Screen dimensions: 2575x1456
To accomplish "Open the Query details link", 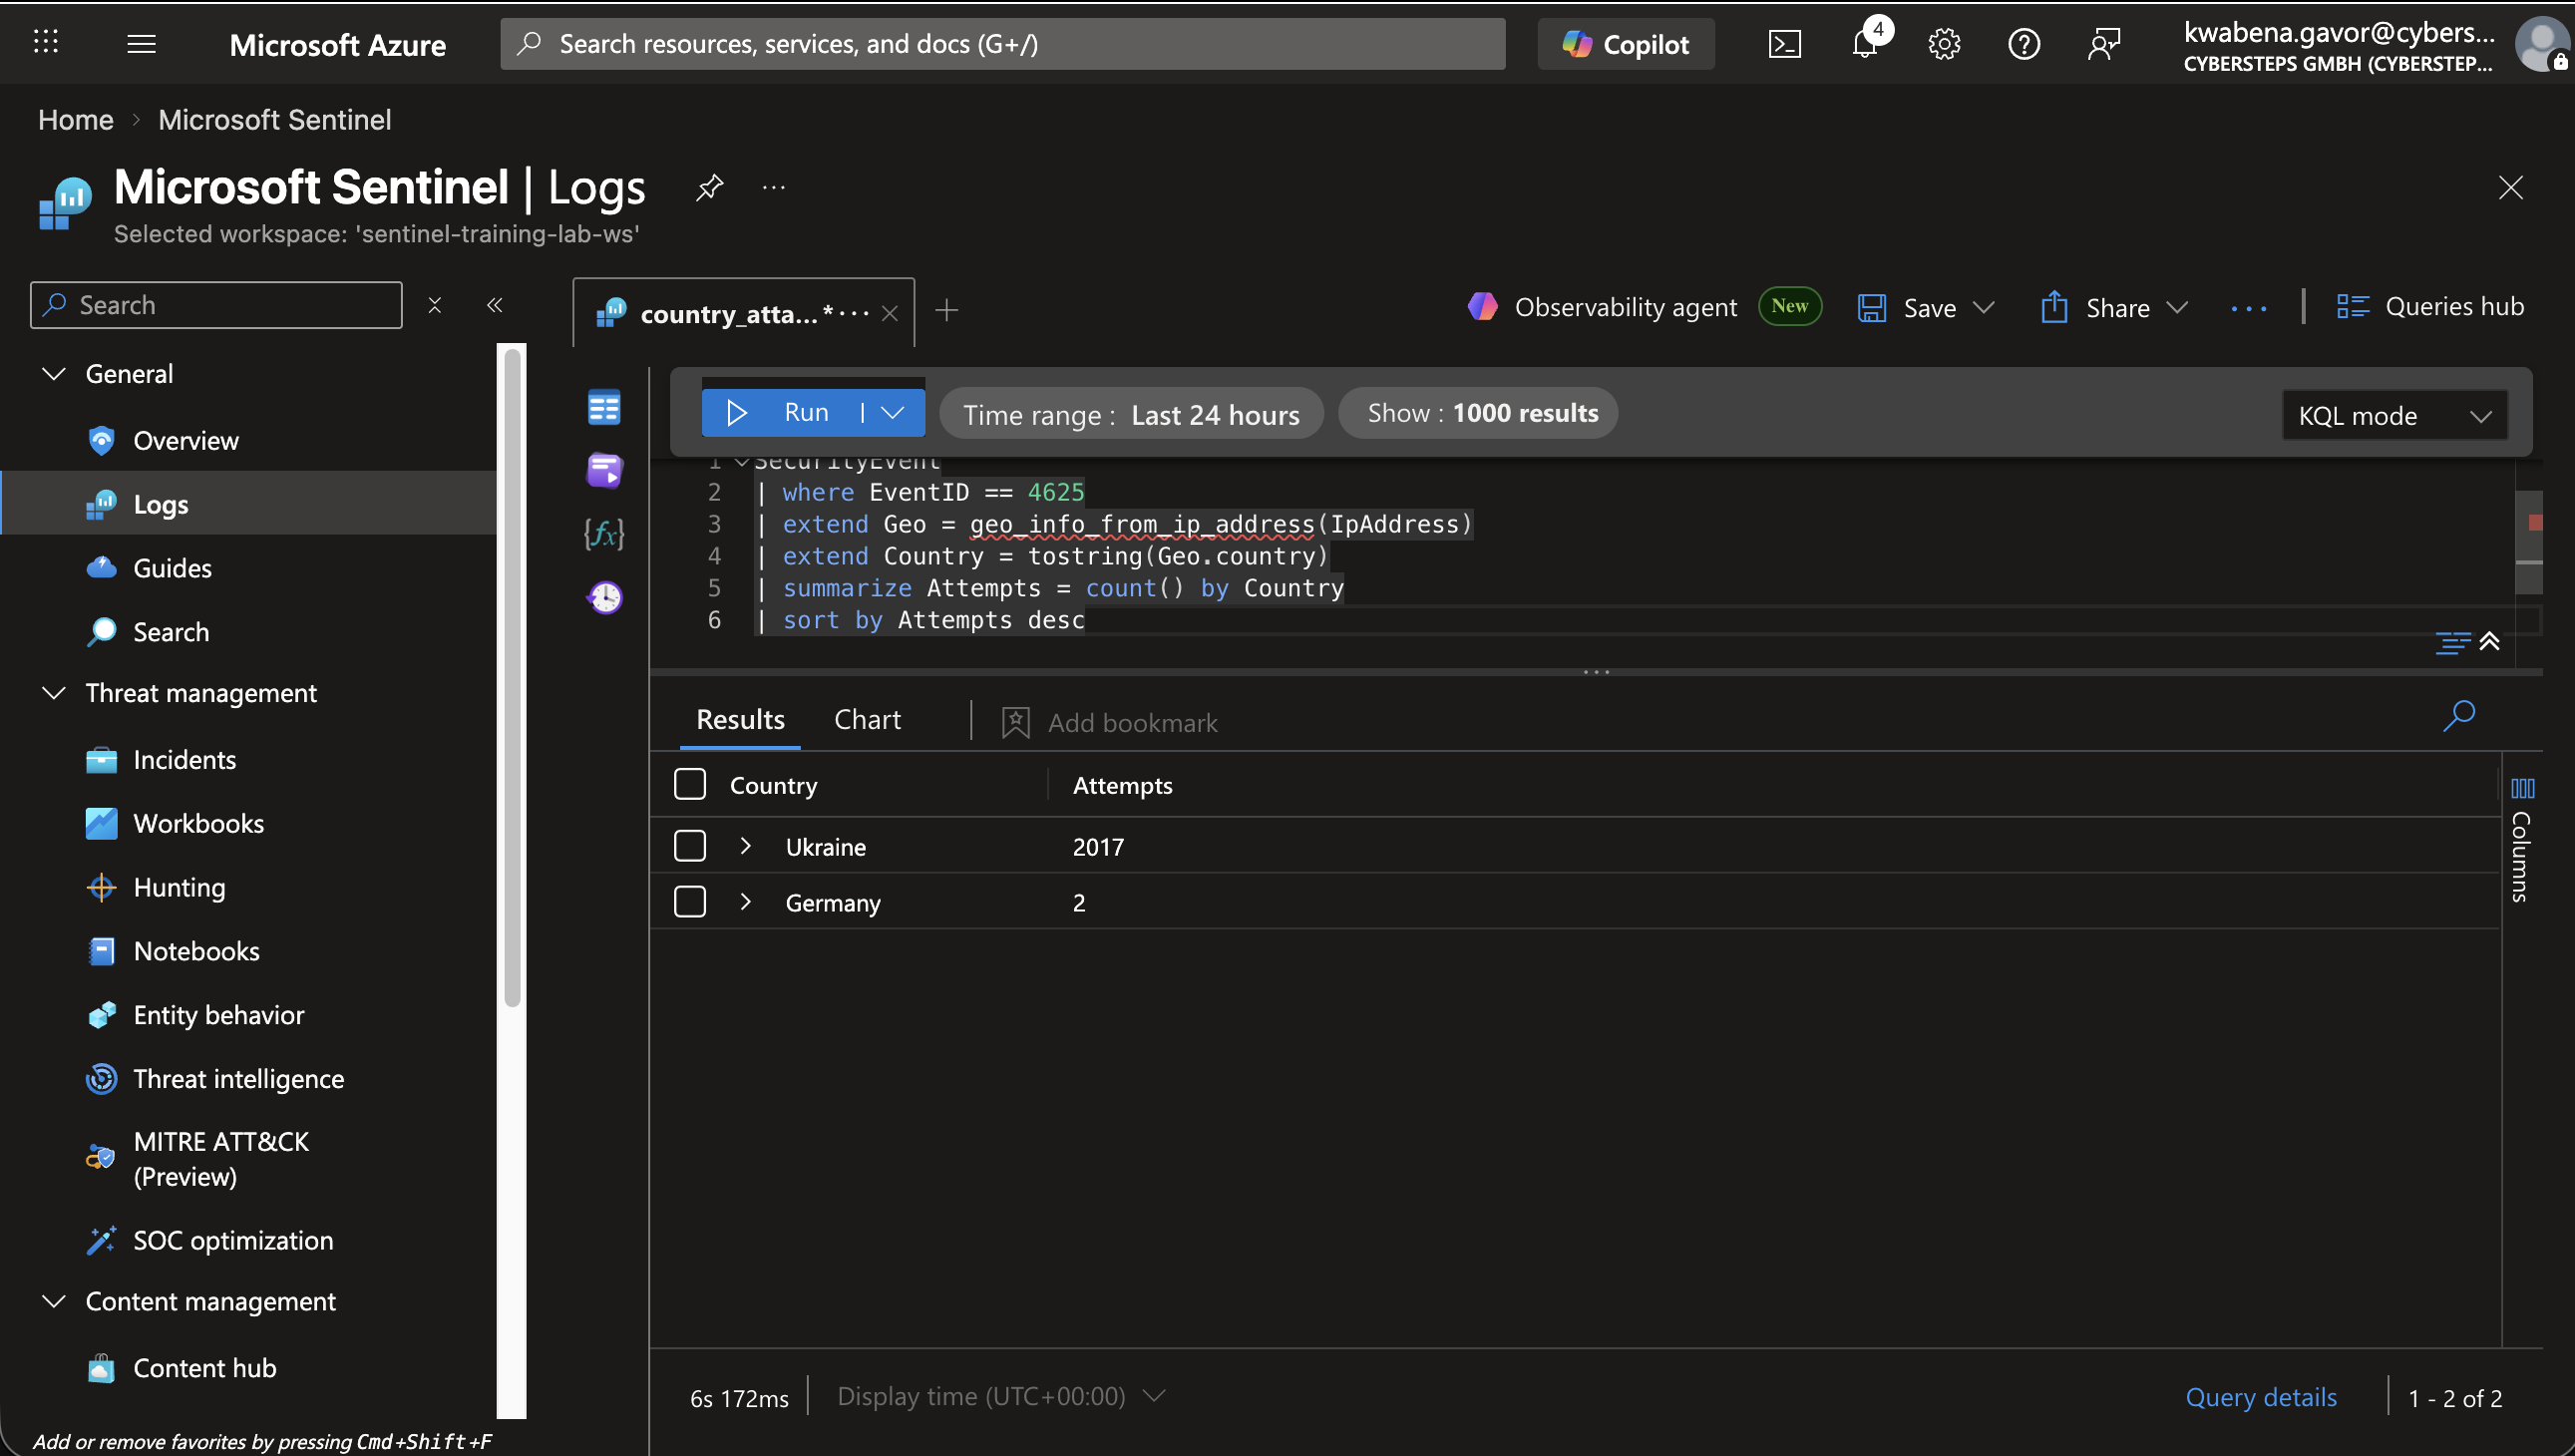I will pyautogui.click(x=2260, y=1397).
